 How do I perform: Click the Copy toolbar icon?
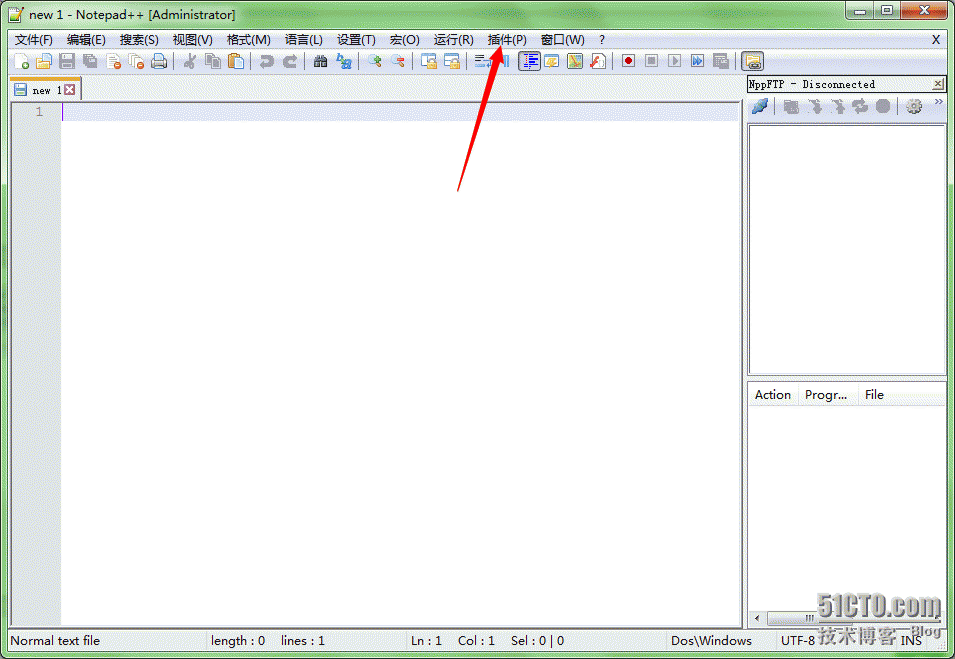(213, 62)
